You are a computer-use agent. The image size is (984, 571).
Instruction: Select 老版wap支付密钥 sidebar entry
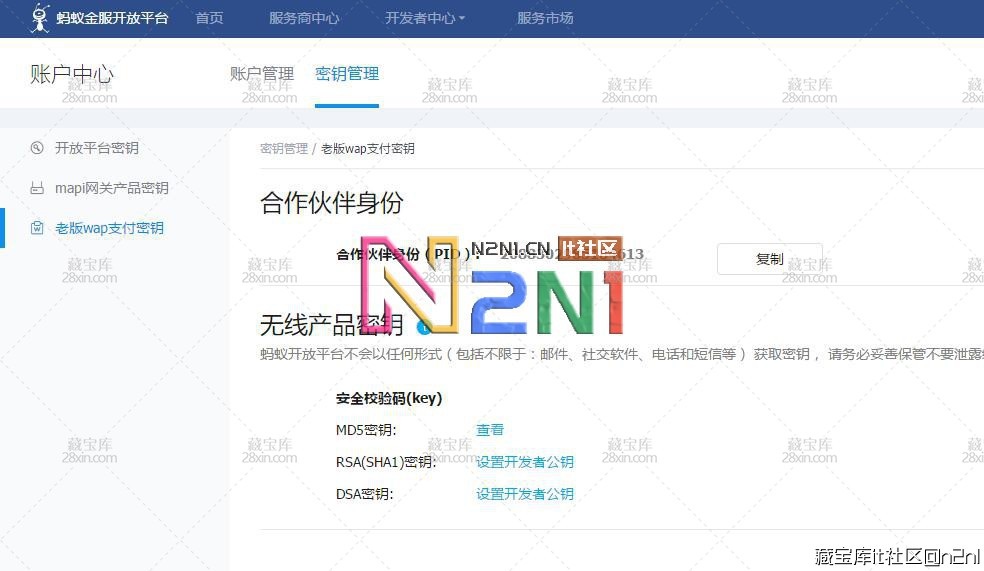pyautogui.click(x=109, y=228)
